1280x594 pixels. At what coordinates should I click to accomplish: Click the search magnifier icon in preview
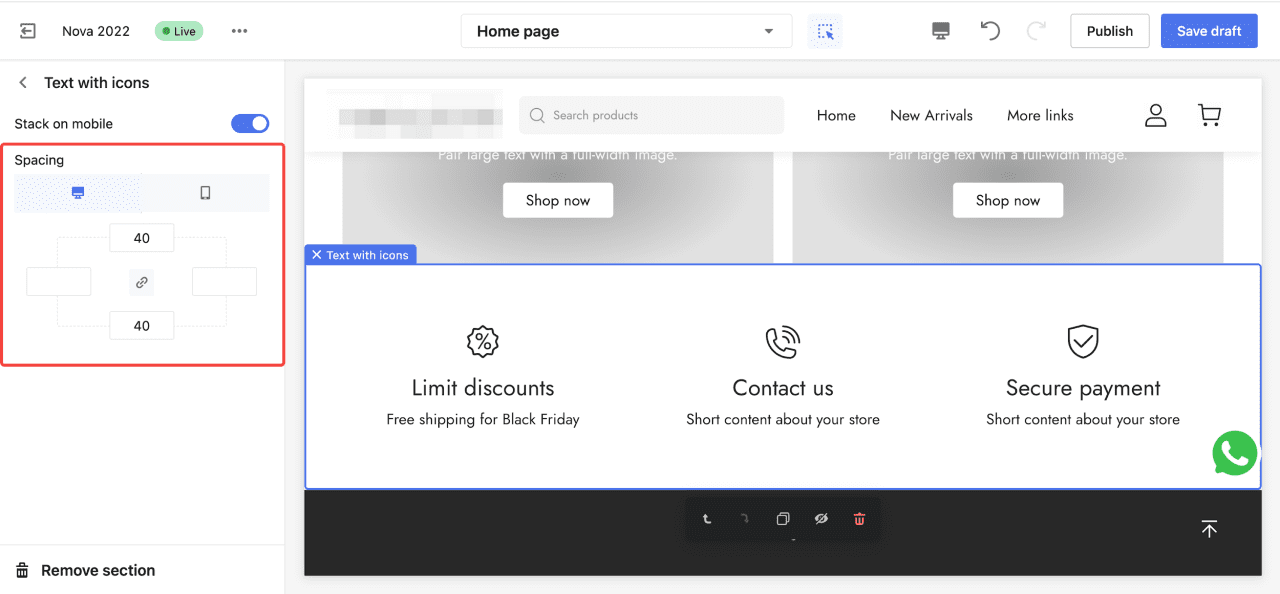click(537, 115)
